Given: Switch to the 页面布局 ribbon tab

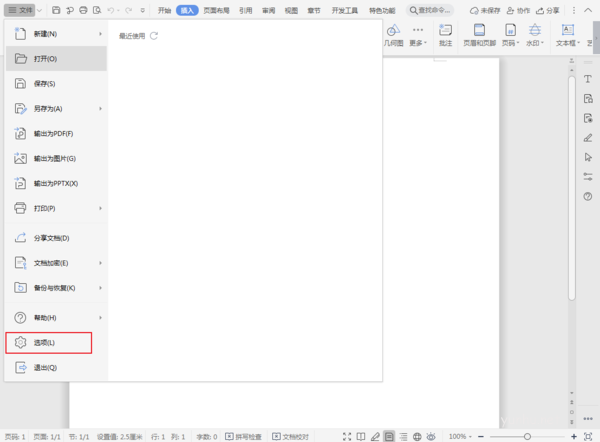Looking at the screenshot, I should [x=217, y=10].
